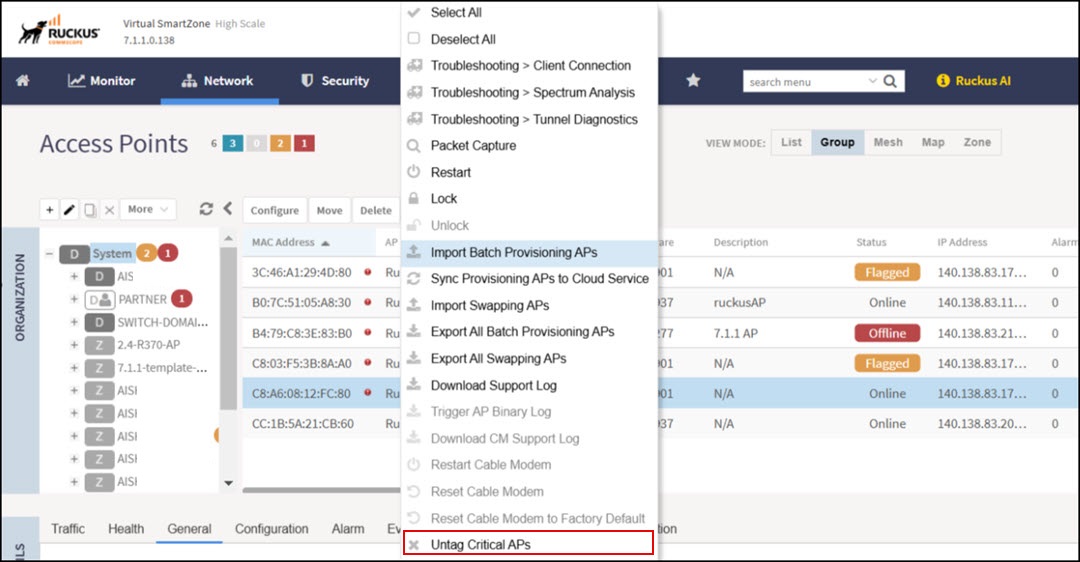
Task: Click tree scrollbar down arrow
Action: pyautogui.click(x=229, y=483)
